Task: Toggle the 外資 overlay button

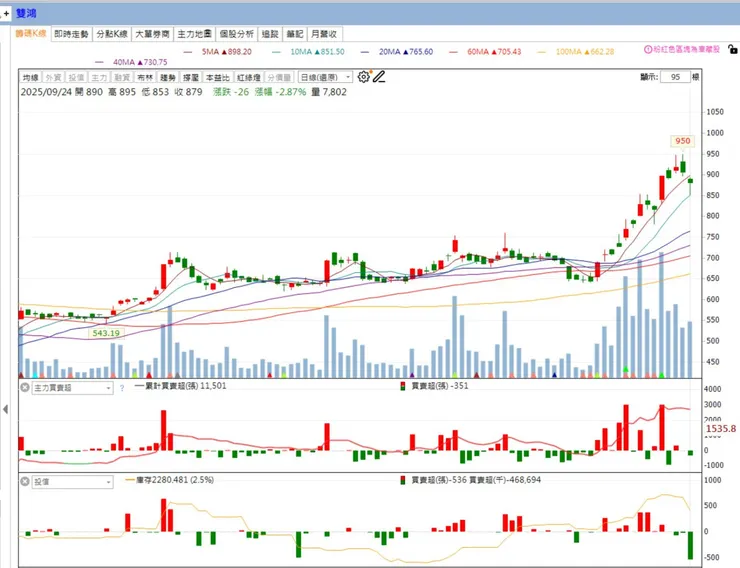Action: 53,77
